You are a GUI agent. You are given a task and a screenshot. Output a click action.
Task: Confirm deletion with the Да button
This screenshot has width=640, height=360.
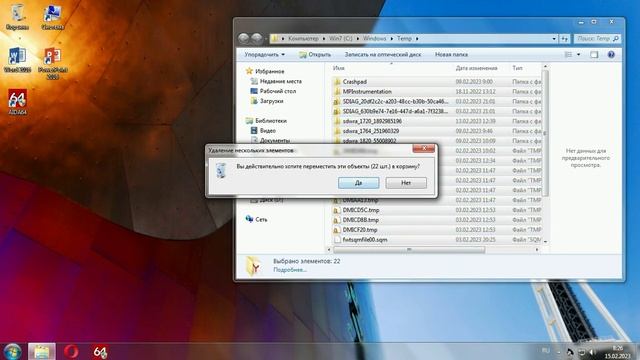[358, 183]
